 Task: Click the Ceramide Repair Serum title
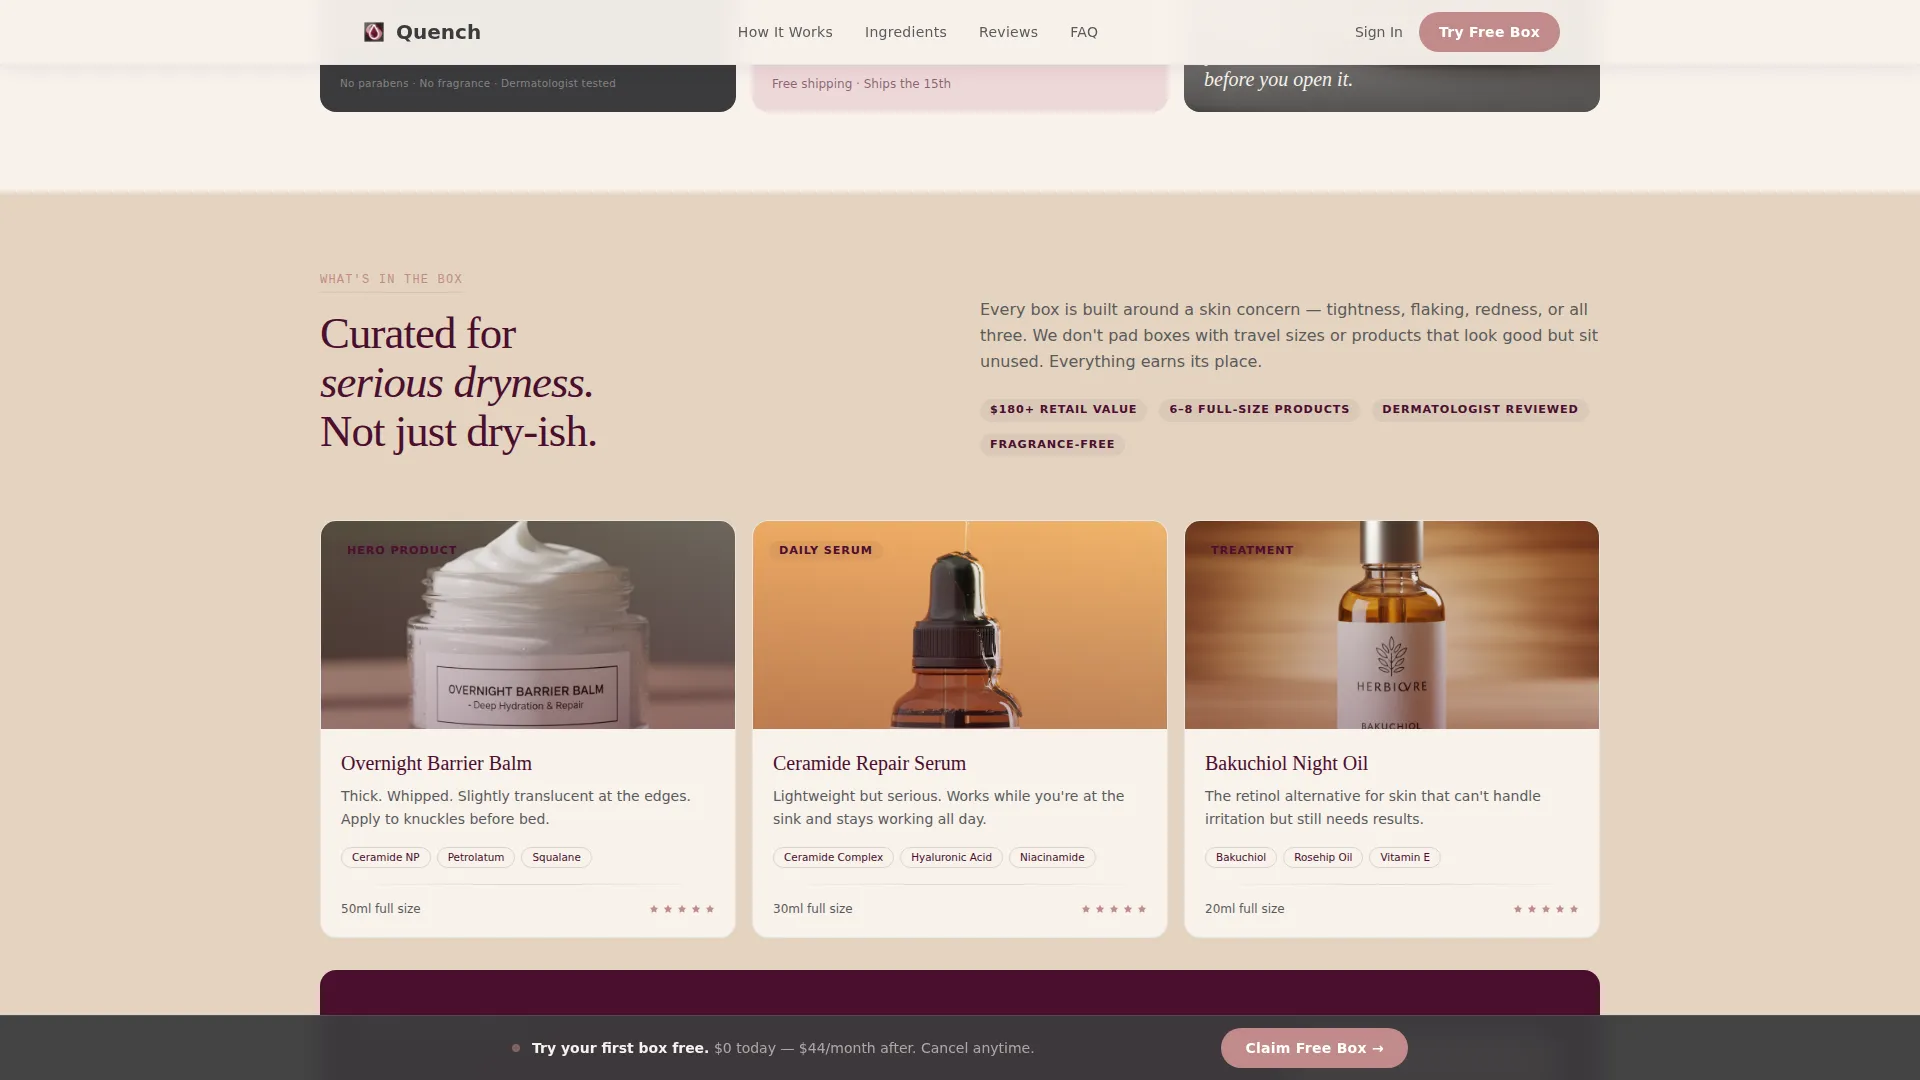point(869,763)
